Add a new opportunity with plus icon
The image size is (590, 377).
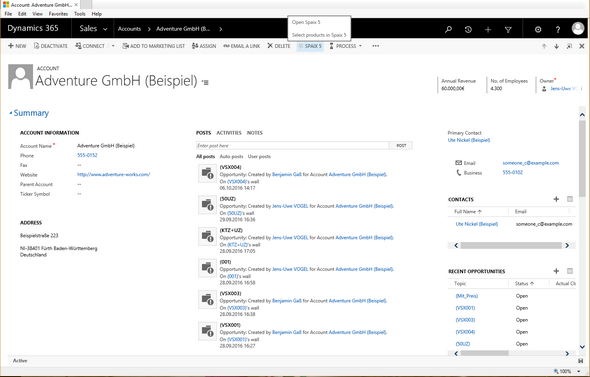point(556,271)
